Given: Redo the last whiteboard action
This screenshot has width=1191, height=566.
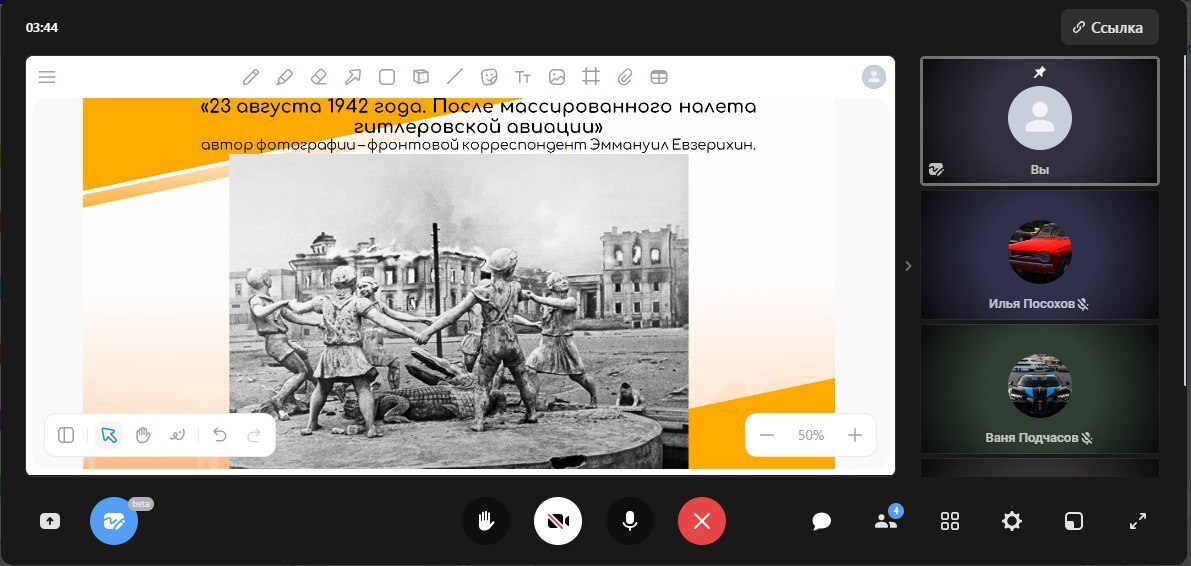Looking at the screenshot, I should pyautogui.click(x=254, y=435).
